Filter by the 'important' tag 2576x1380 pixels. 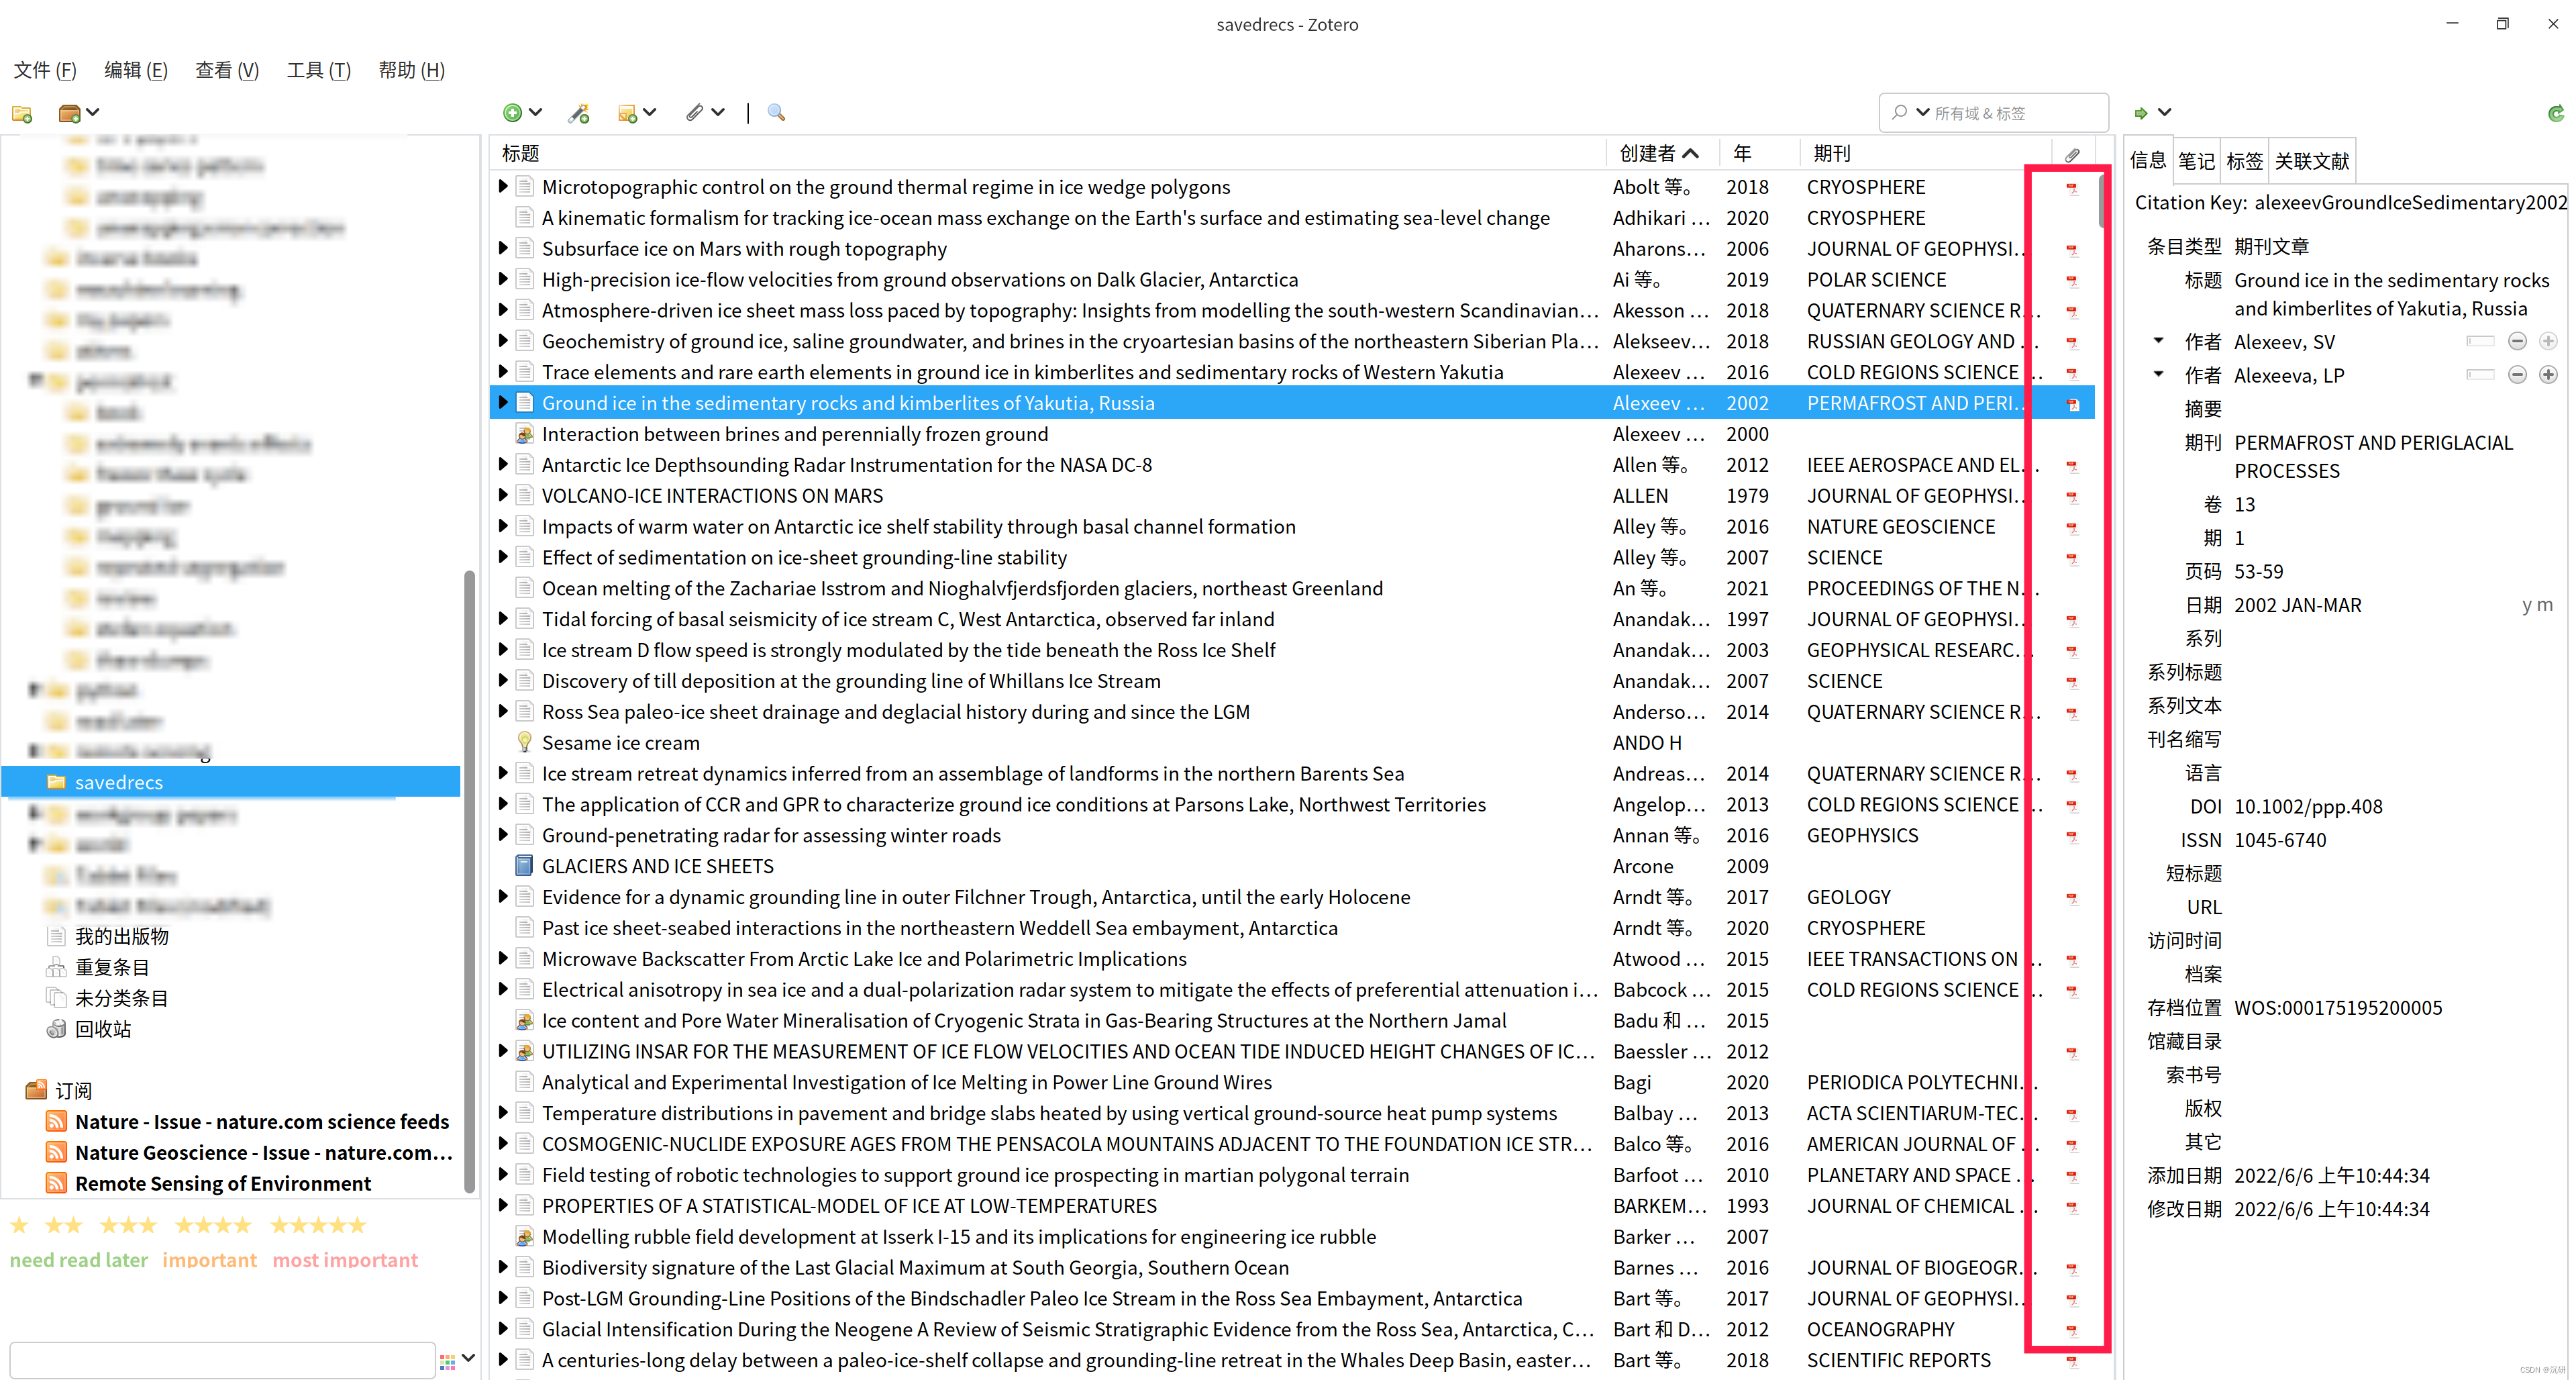(210, 1260)
